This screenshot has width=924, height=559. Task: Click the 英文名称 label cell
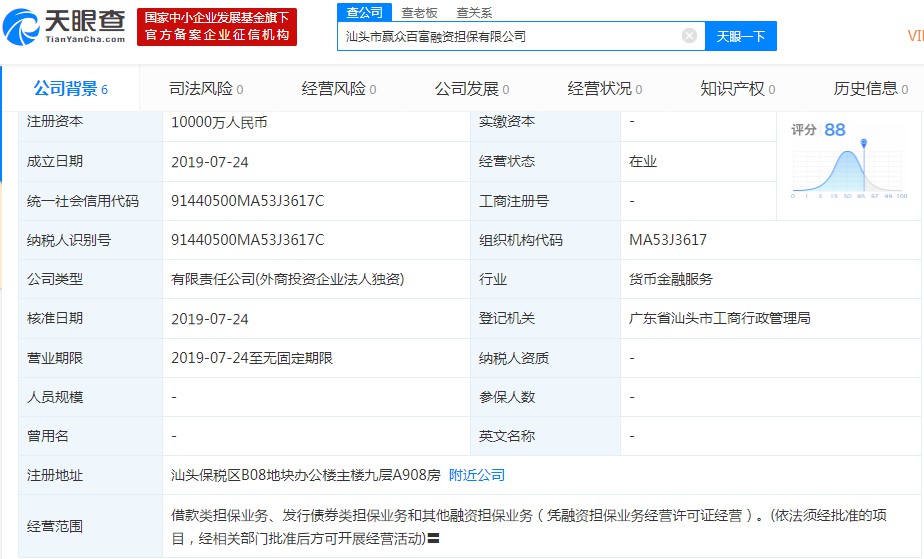tap(545, 436)
